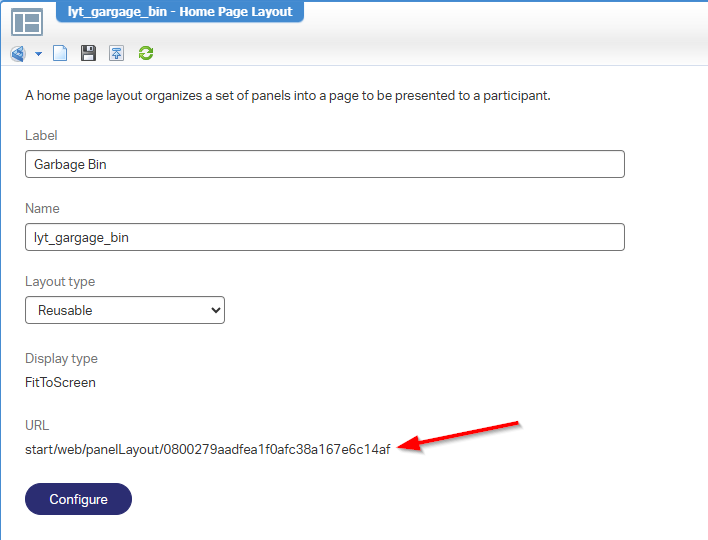The image size is (708, 540).
Task: Click the "Display type" caption
Action: pos(61,358)
